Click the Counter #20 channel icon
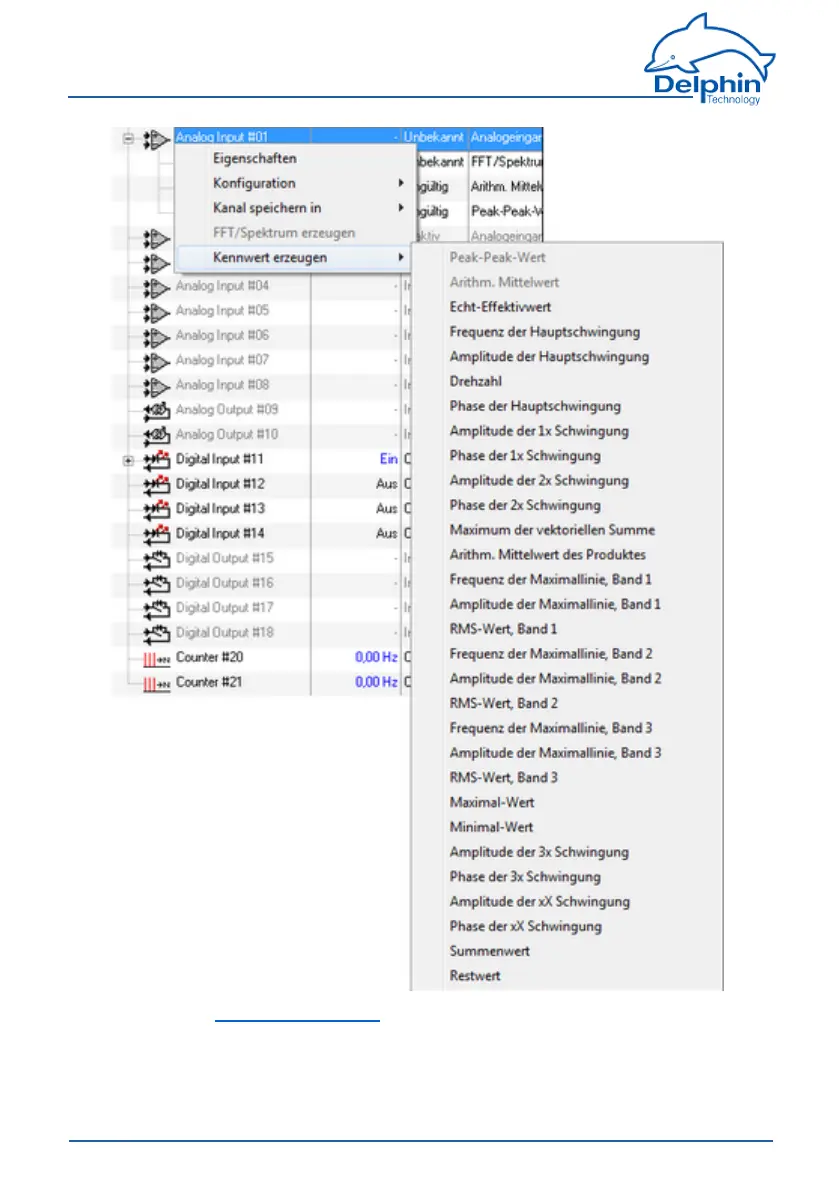 (156, 659)
